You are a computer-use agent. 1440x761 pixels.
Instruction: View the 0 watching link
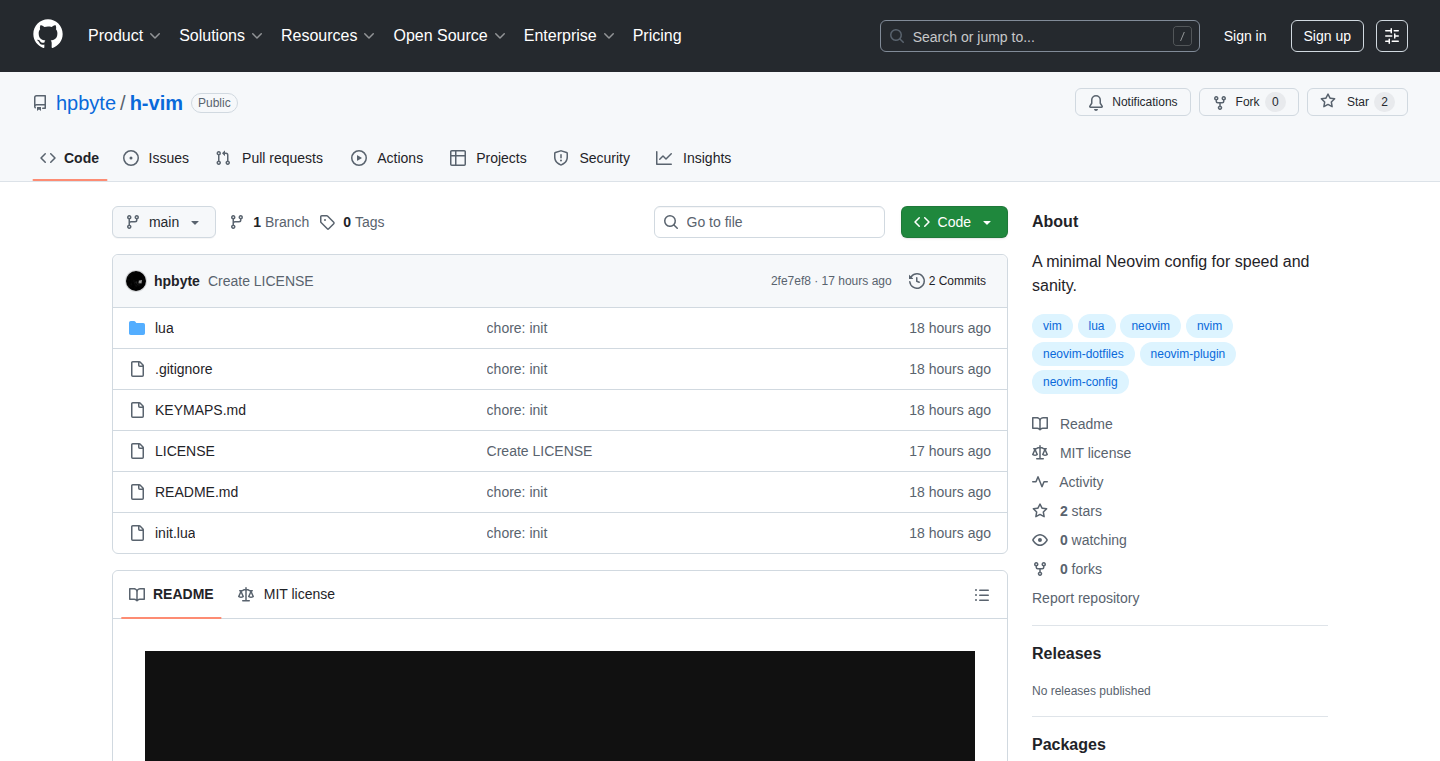tap(1080, 540)
